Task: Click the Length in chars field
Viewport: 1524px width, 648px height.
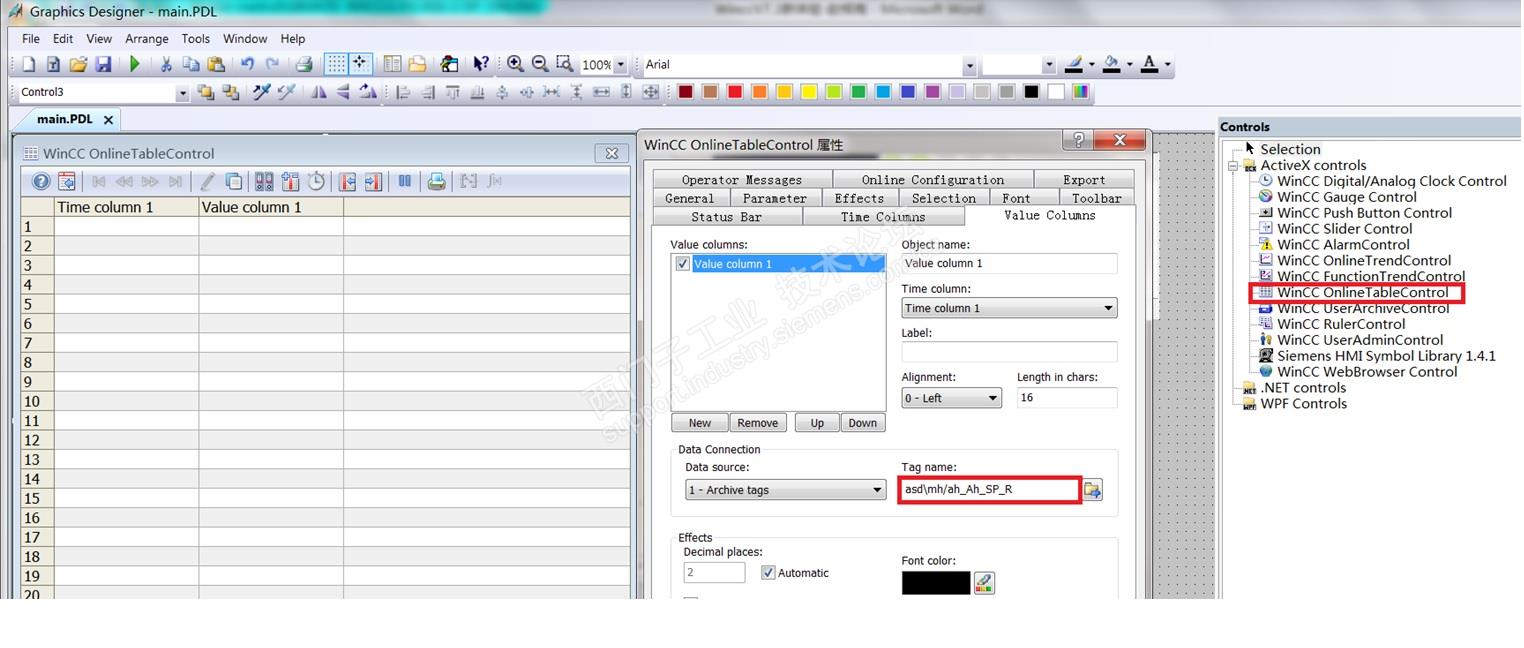Action: click(x=1067, y=398)
